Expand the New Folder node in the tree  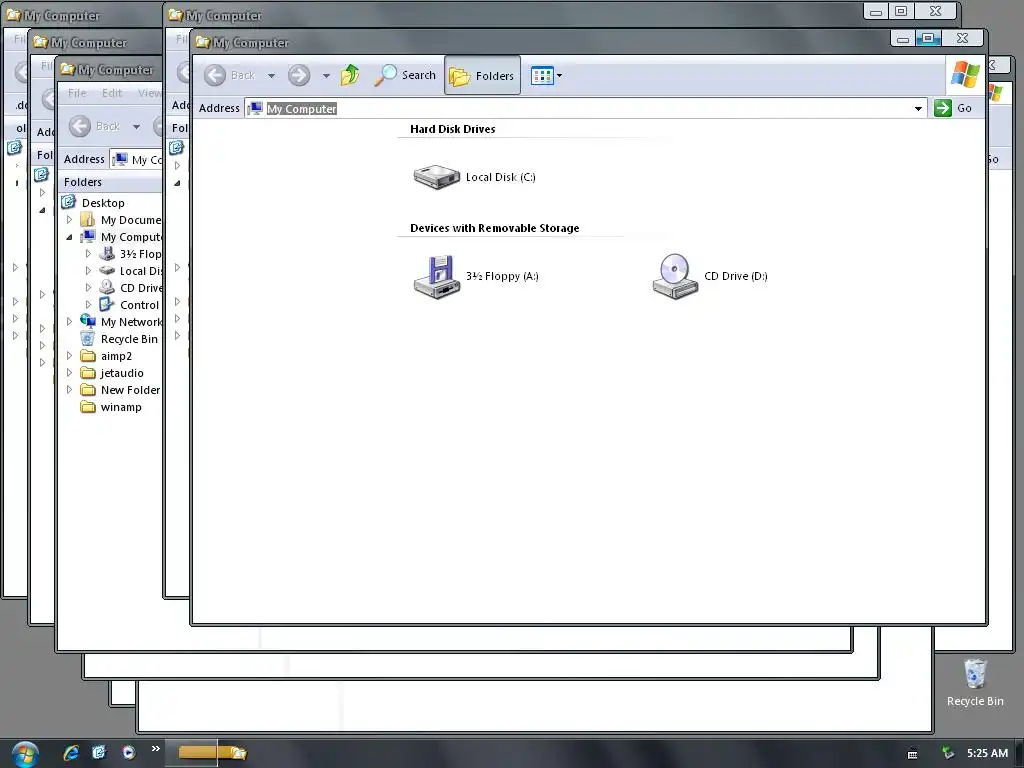tap(69, 390)
